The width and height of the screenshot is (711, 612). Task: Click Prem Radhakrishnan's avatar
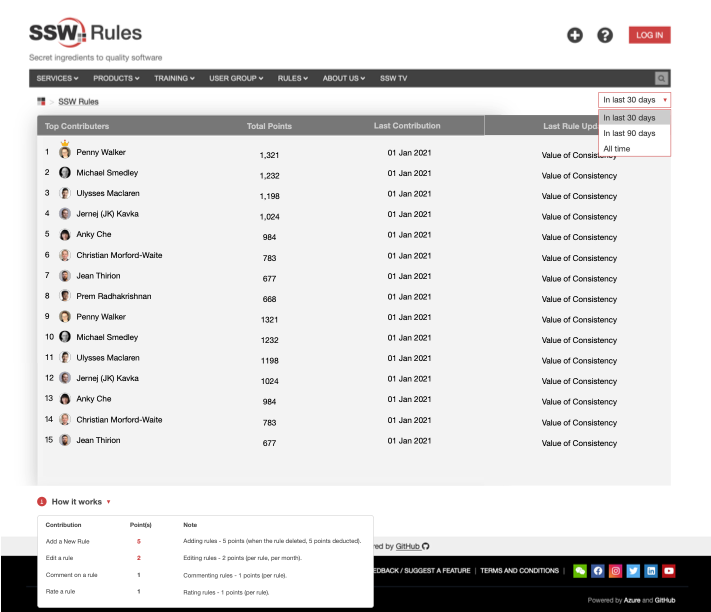65,296
